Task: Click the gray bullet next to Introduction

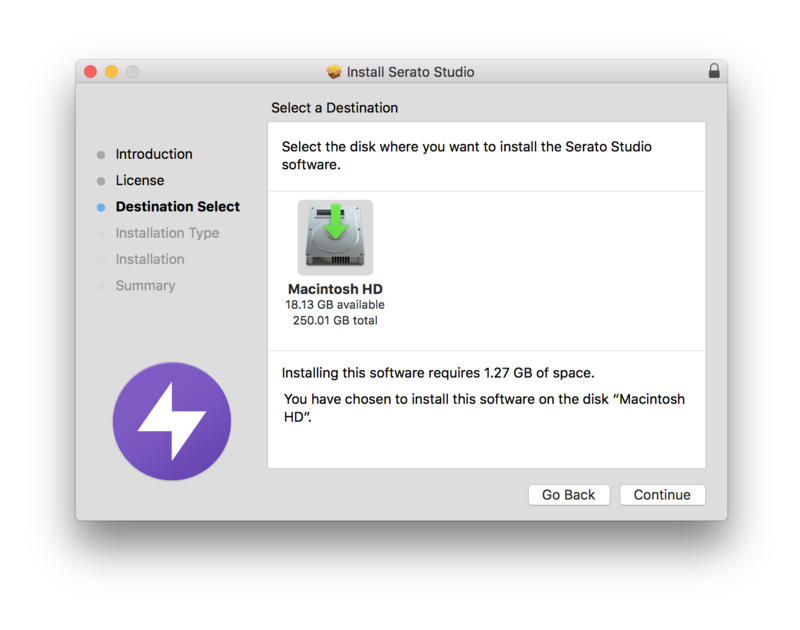Action: [x=100, y=155]
